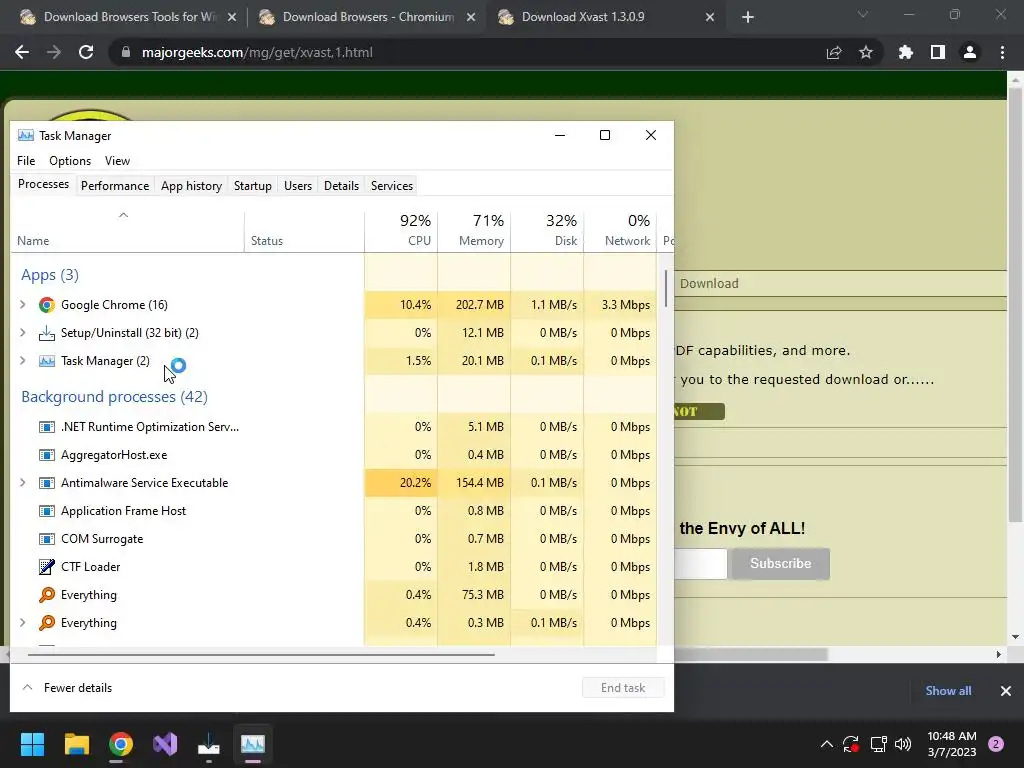Click the Task Manager process row icon
This screenshot has width=1024, height=768.
pos(46,361)
